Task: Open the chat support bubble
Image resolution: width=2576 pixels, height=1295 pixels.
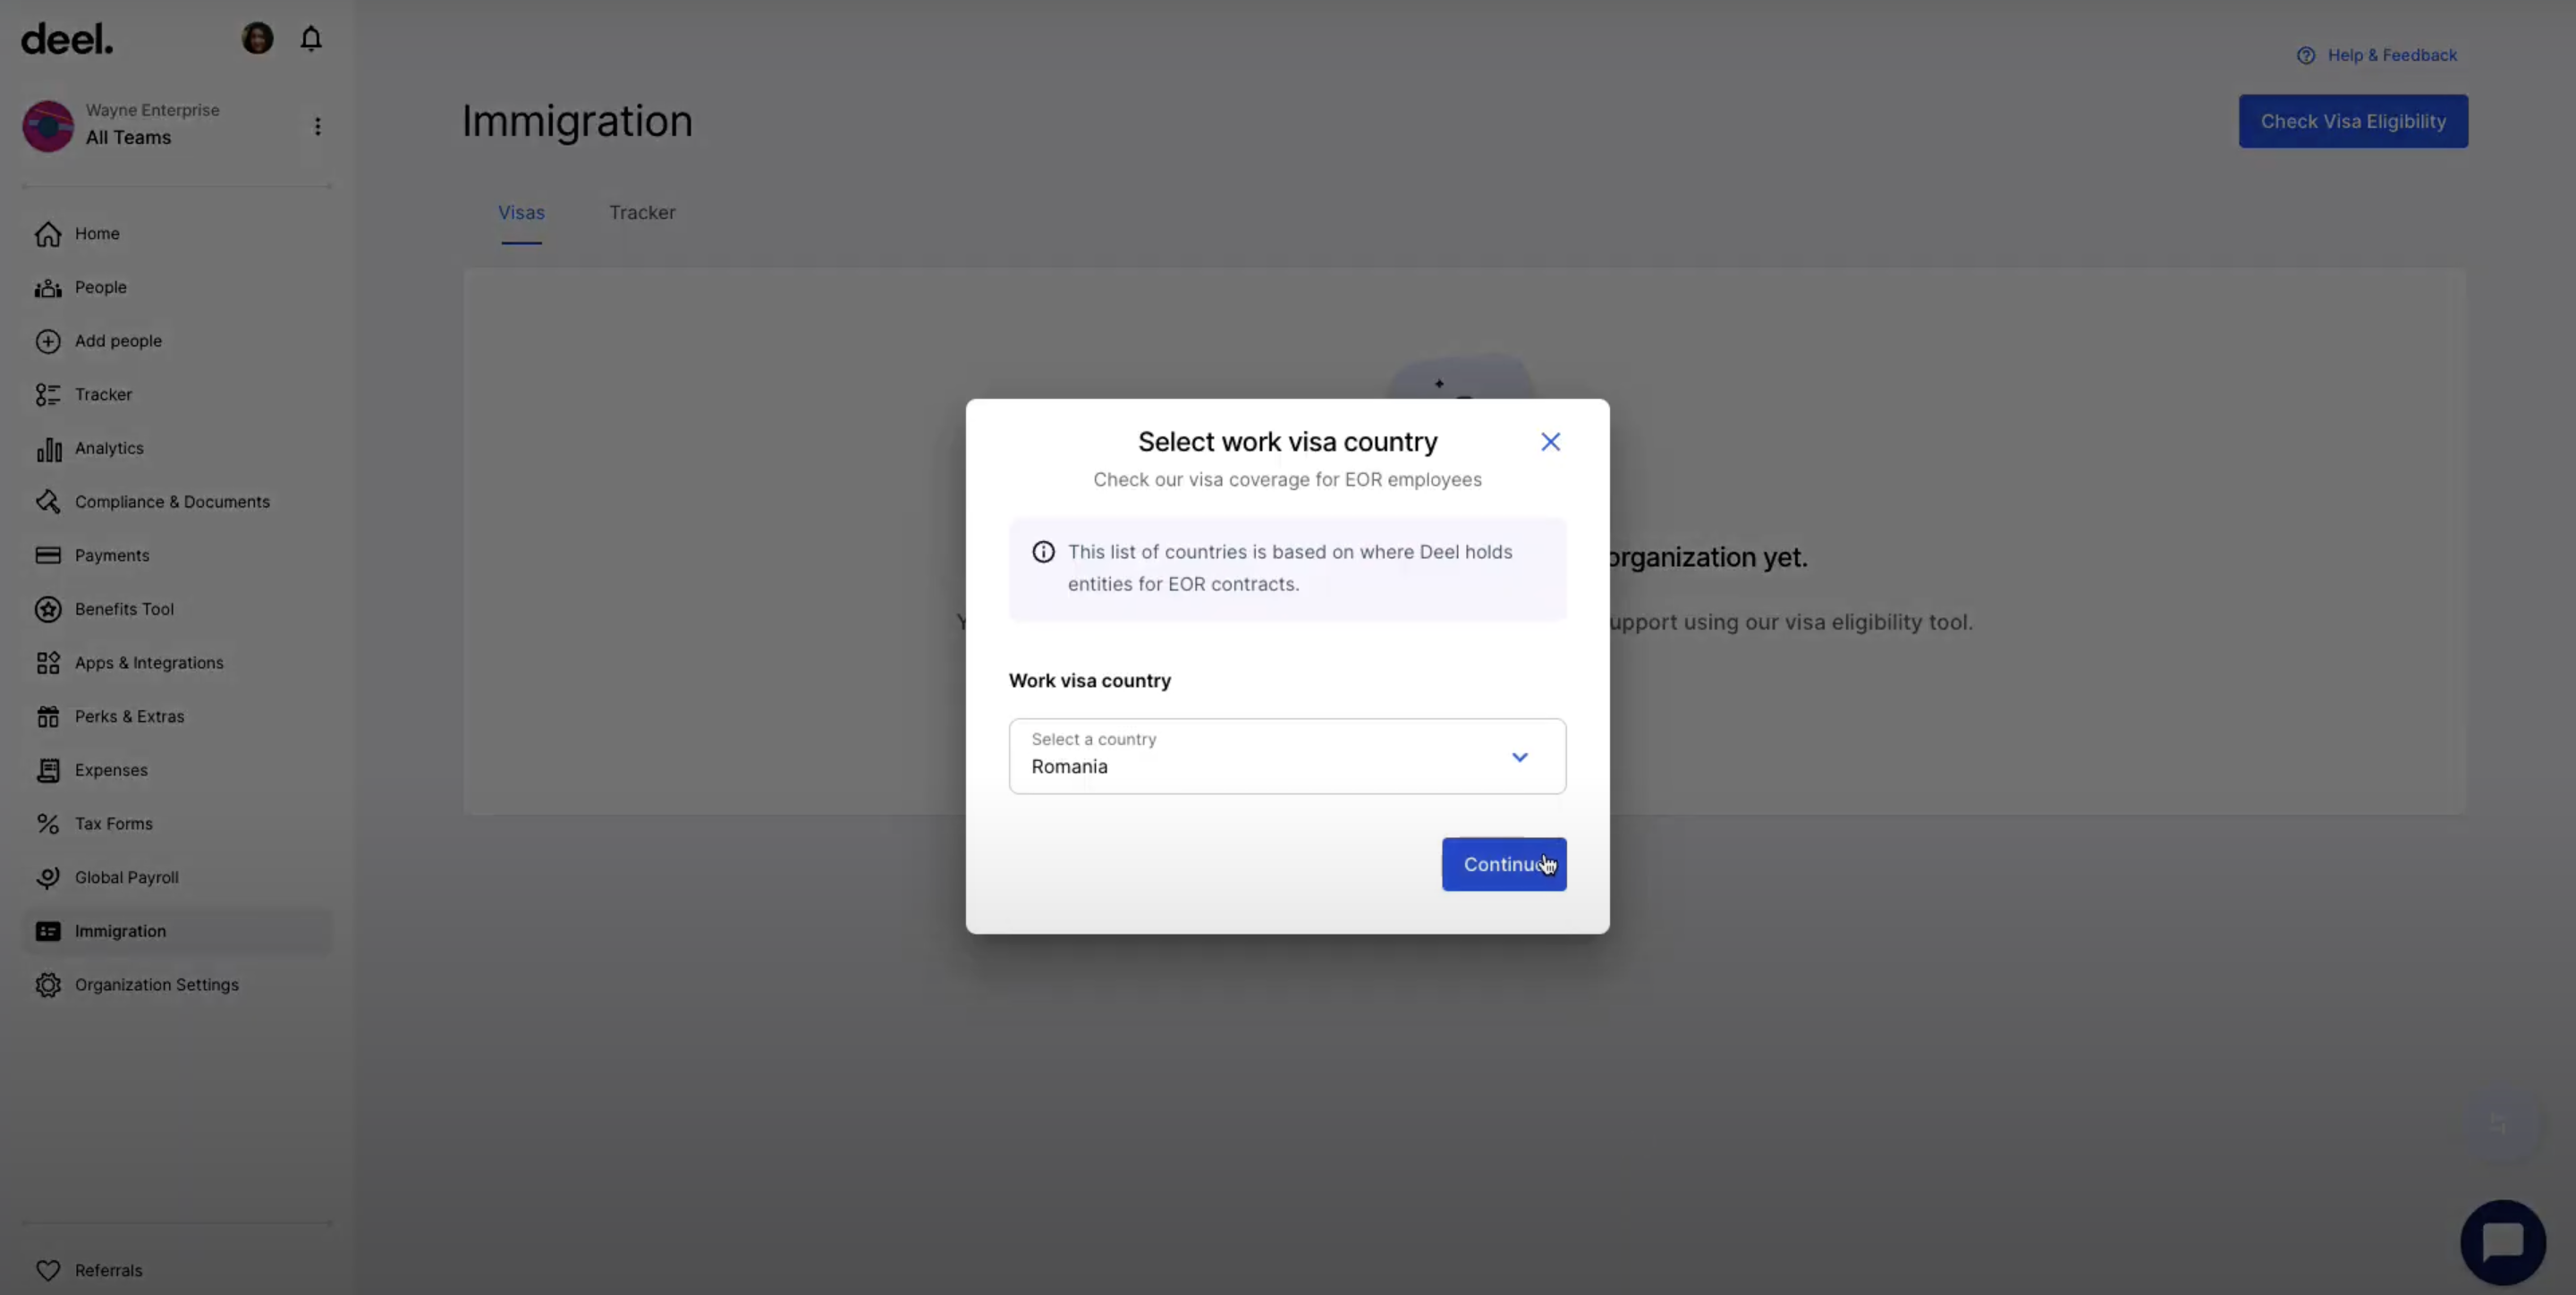Action: (x=2503, y=1242)
